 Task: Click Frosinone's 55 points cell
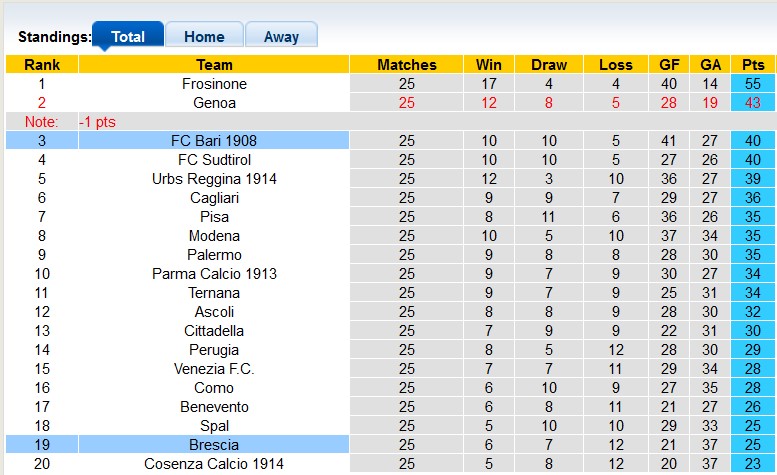752,84
